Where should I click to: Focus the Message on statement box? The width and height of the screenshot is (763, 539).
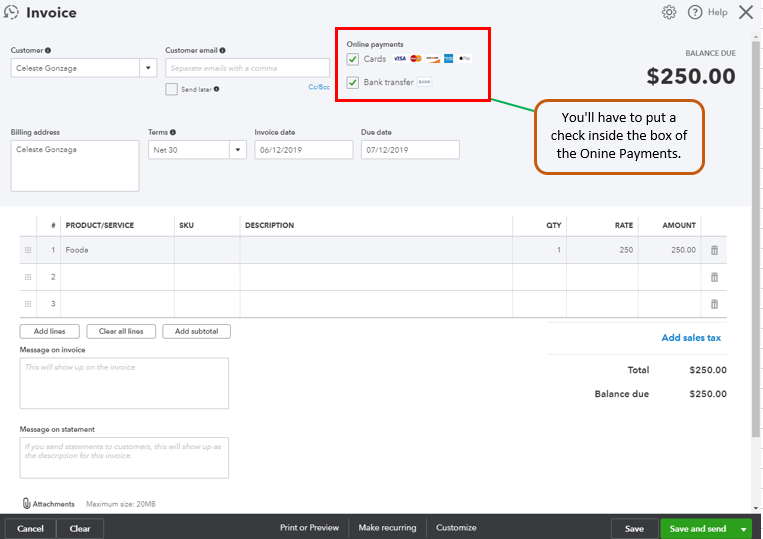[124, 458]
